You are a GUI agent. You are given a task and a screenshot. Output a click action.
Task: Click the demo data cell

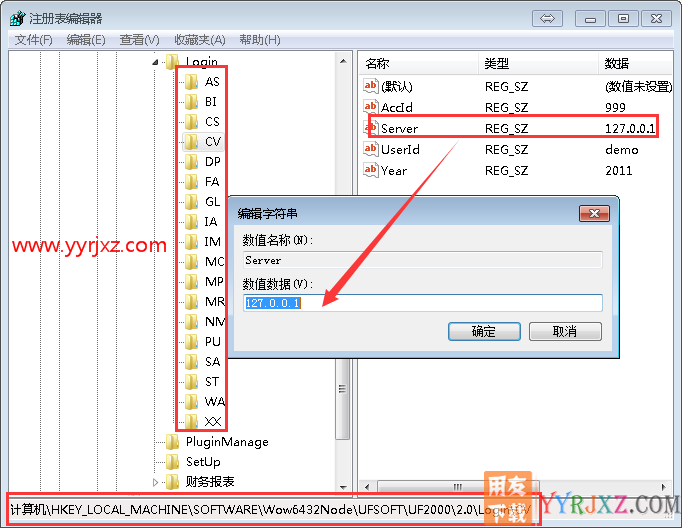[x=622, y=150]
